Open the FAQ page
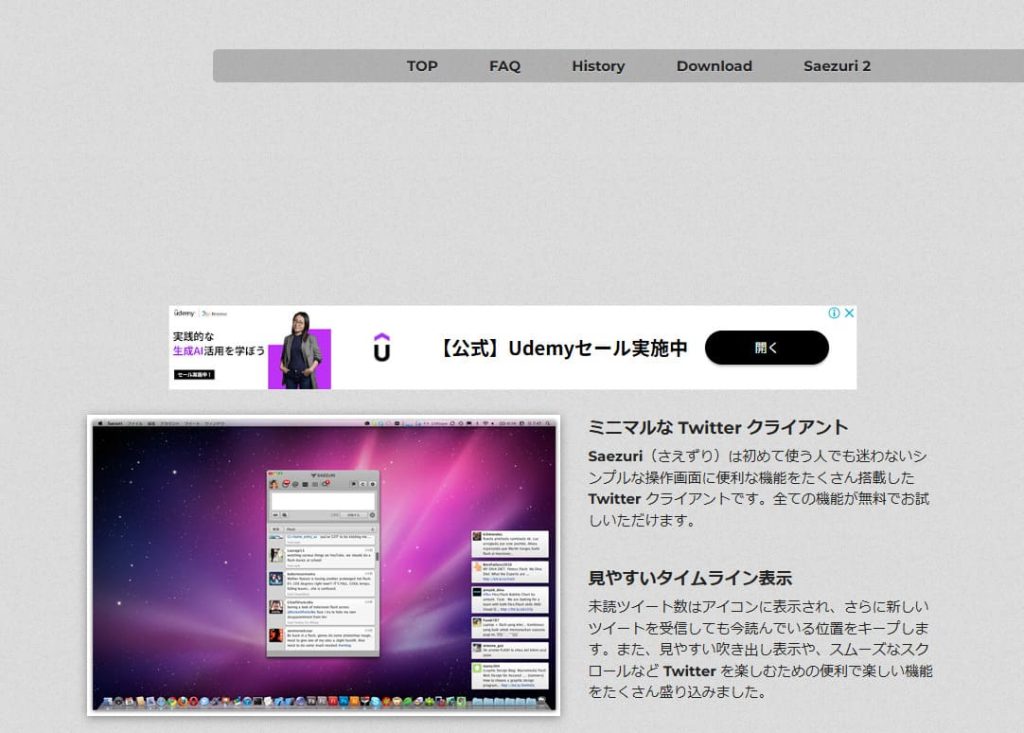The height and width of the screenshot is (733, 1024). (505, 66)
